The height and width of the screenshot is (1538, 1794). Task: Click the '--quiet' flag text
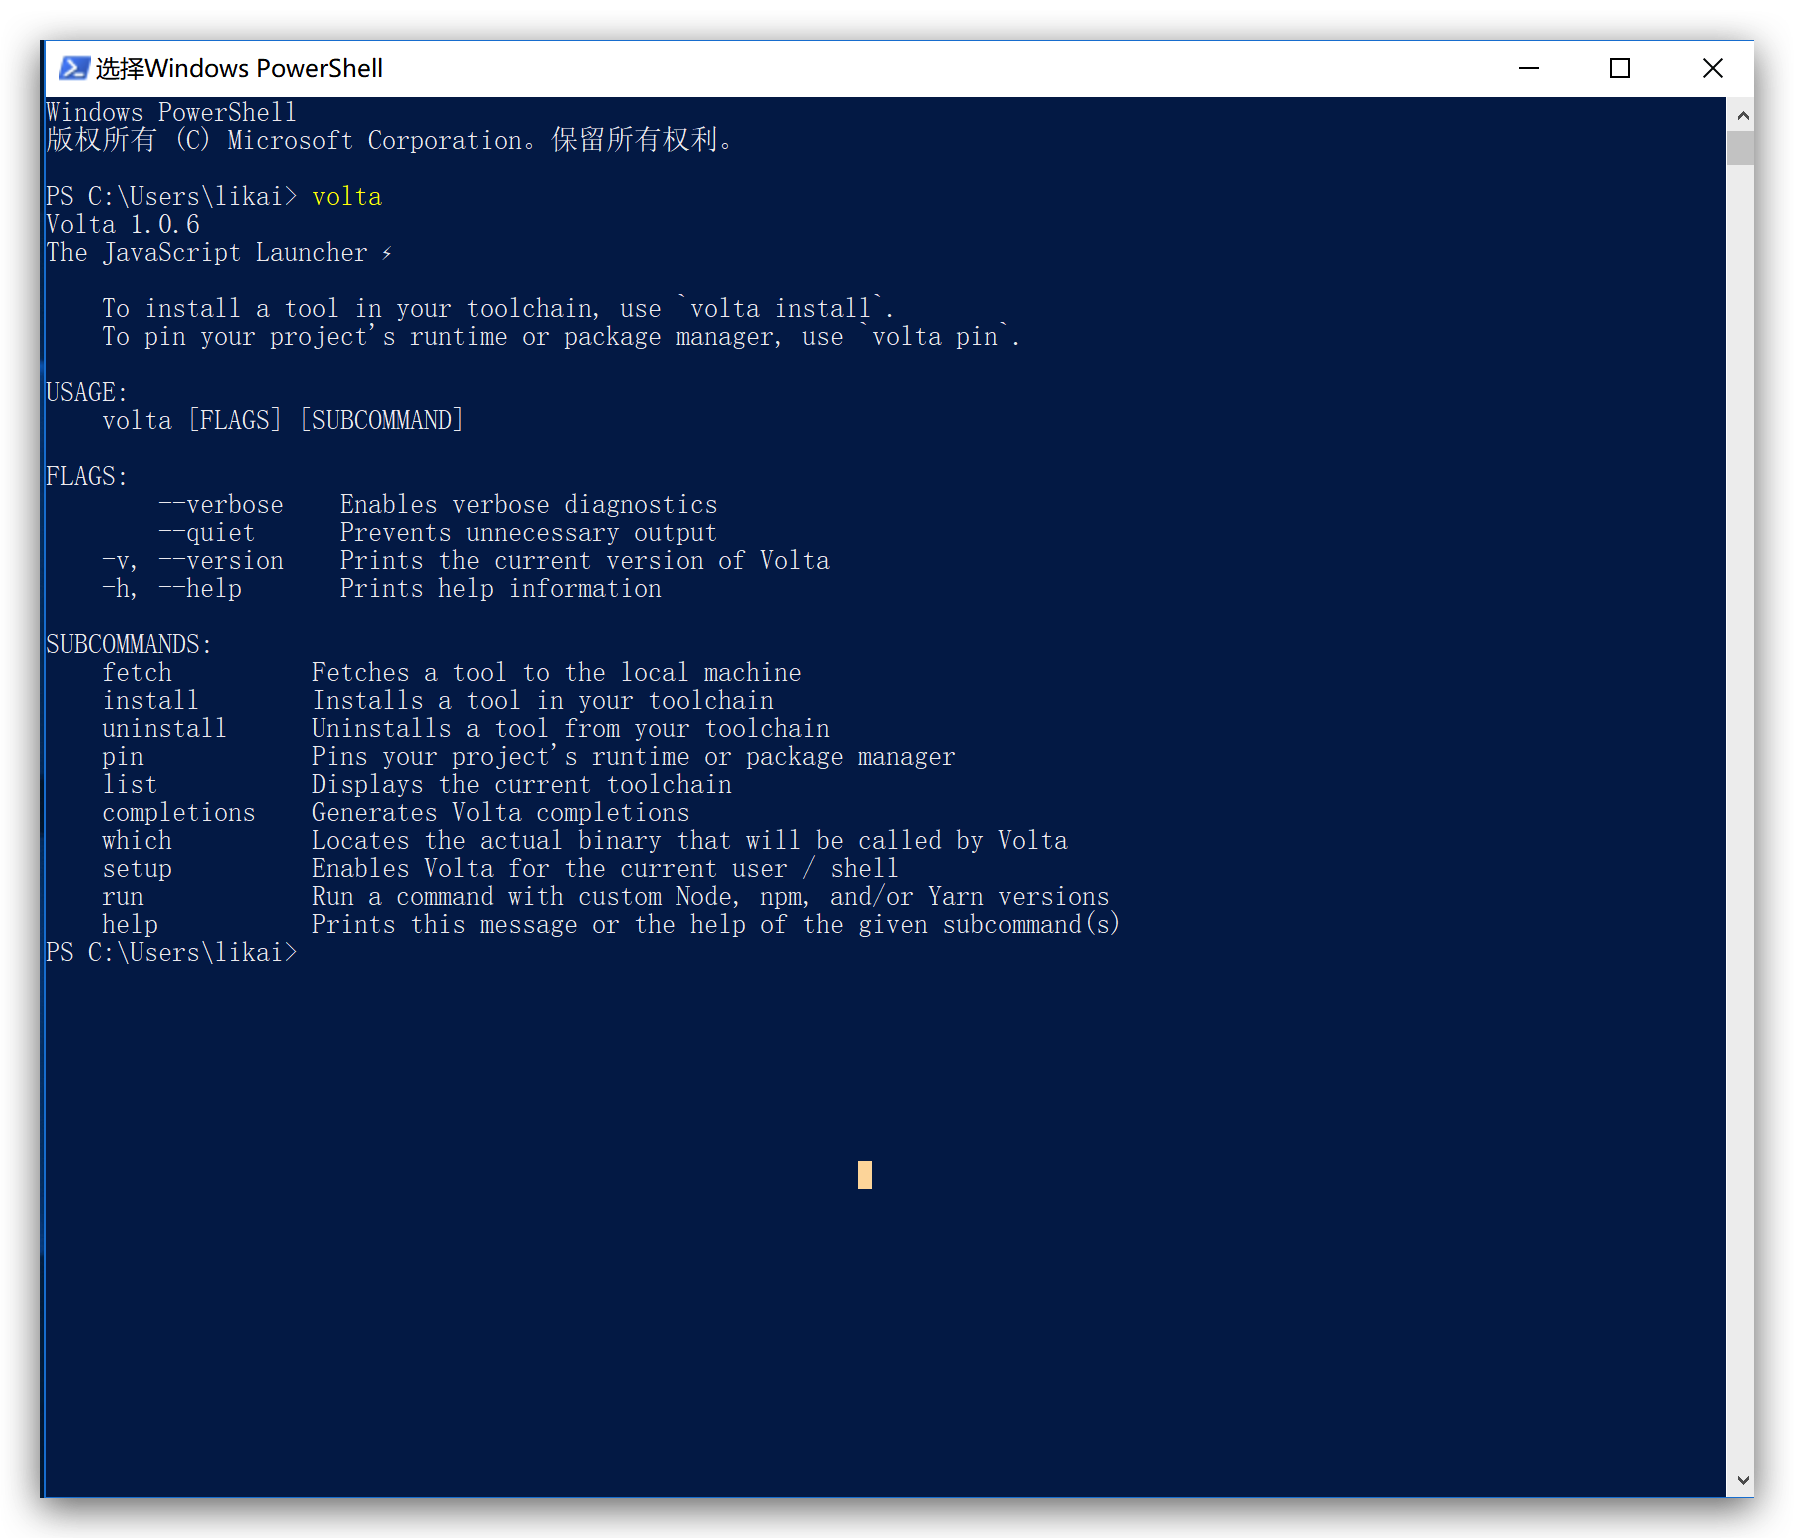pyautogui.click(x=206, y=532)
